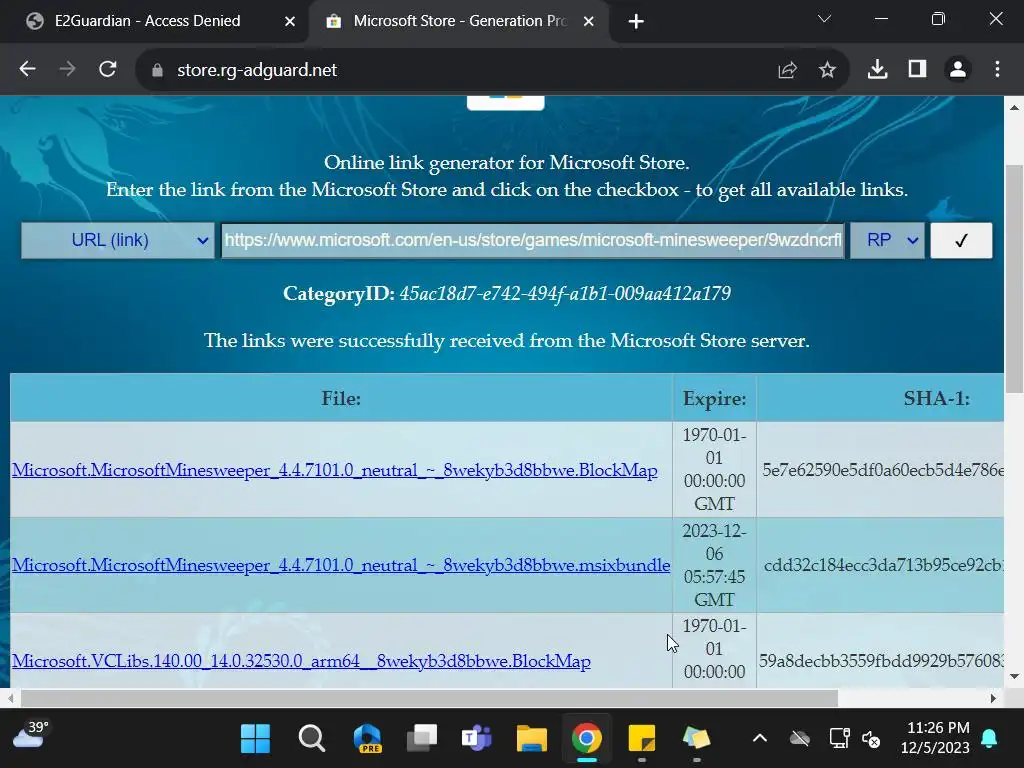Open the browser side panel icon
The image size is (1024, 768).
(x=918, y=69)
